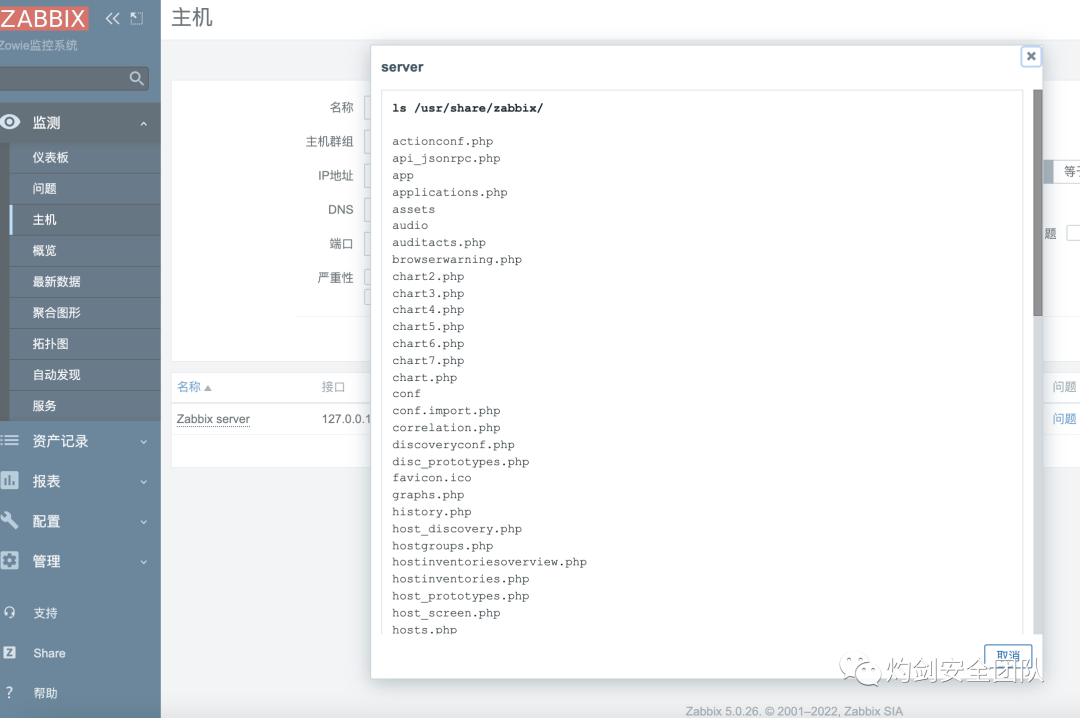1080x718 pixels.
Task: Click discoveryconf.php in the output
Action: 453,445
